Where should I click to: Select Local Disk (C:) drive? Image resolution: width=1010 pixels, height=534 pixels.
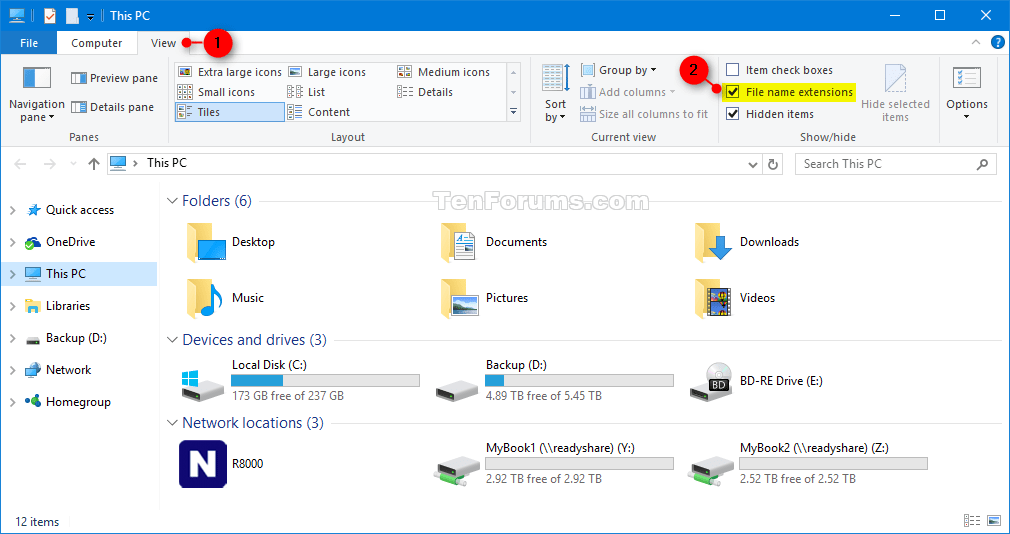coord(300,381)
